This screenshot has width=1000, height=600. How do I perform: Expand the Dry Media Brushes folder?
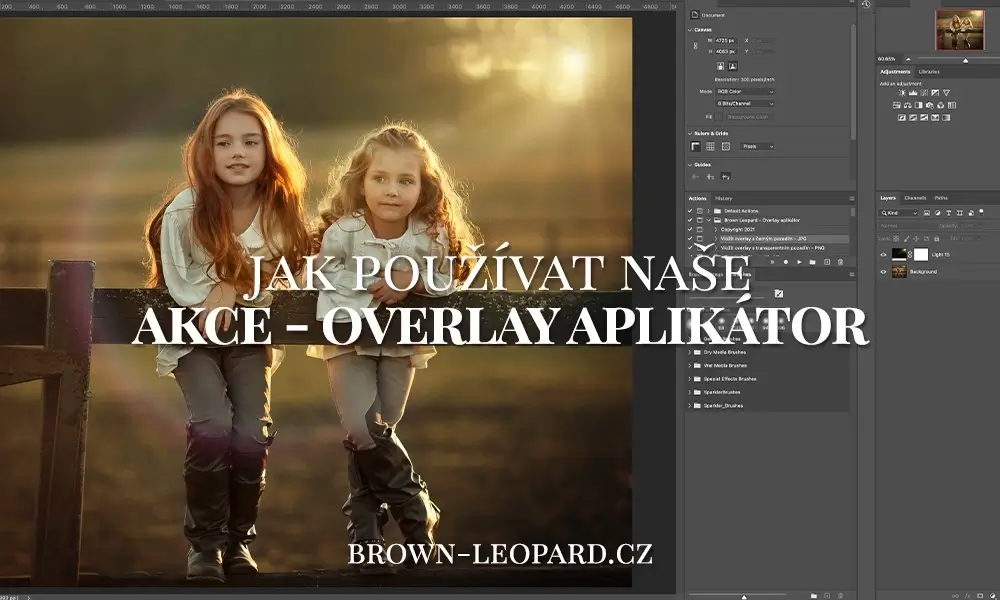click(690, 352)
